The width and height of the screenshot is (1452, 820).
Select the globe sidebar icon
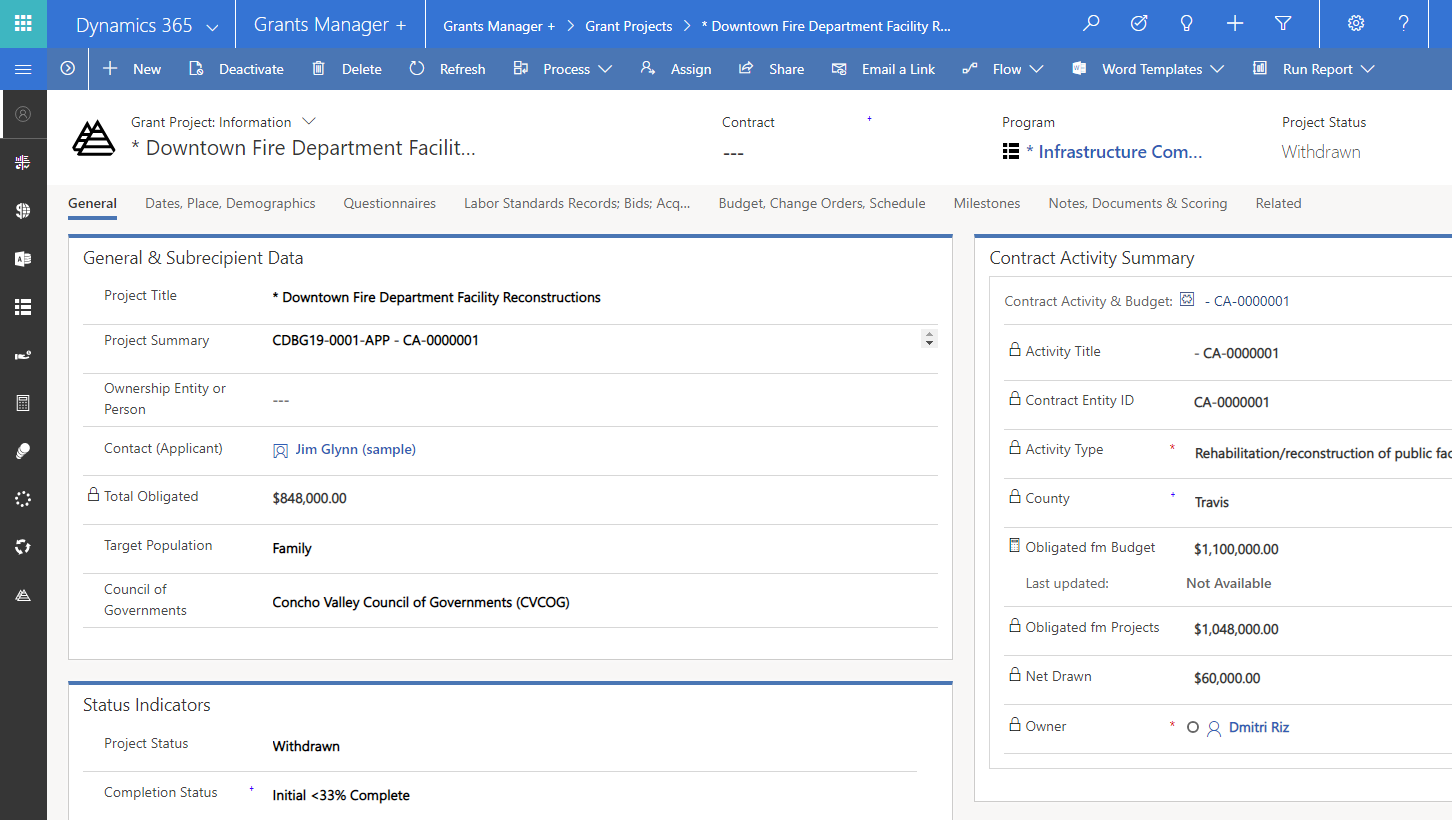(23, 211)
